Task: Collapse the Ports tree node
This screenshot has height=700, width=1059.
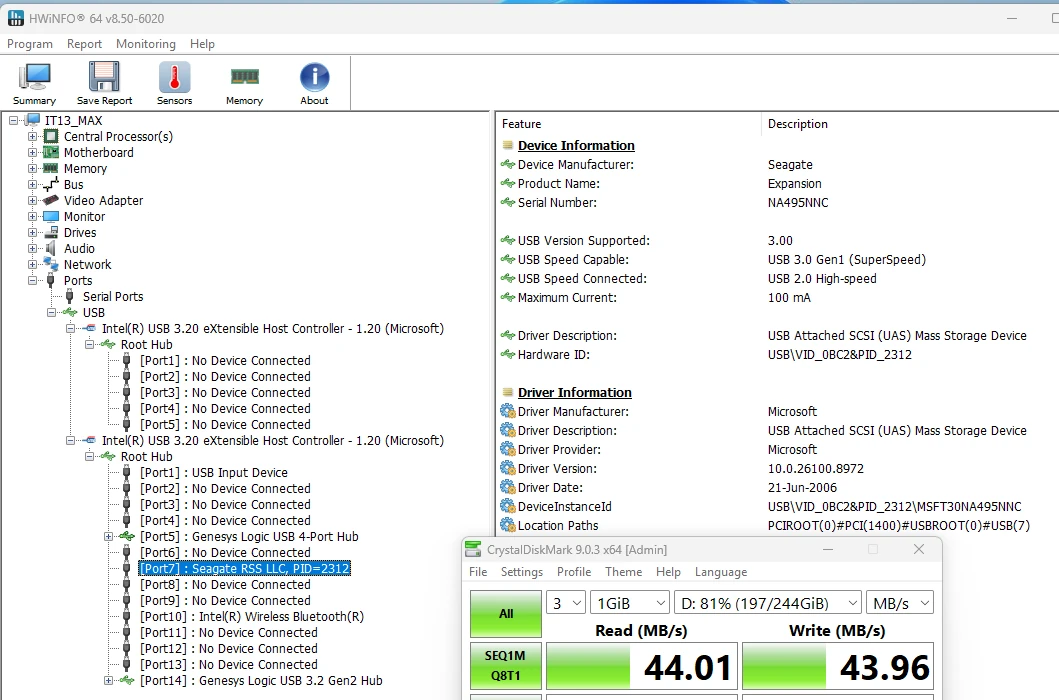Action: click(x=32, y=280)
